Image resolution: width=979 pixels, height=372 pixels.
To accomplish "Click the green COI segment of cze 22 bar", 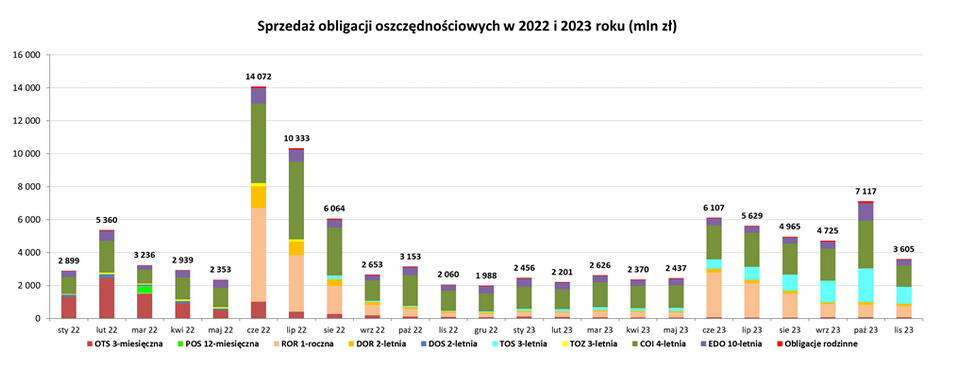I will coord(258,143).
